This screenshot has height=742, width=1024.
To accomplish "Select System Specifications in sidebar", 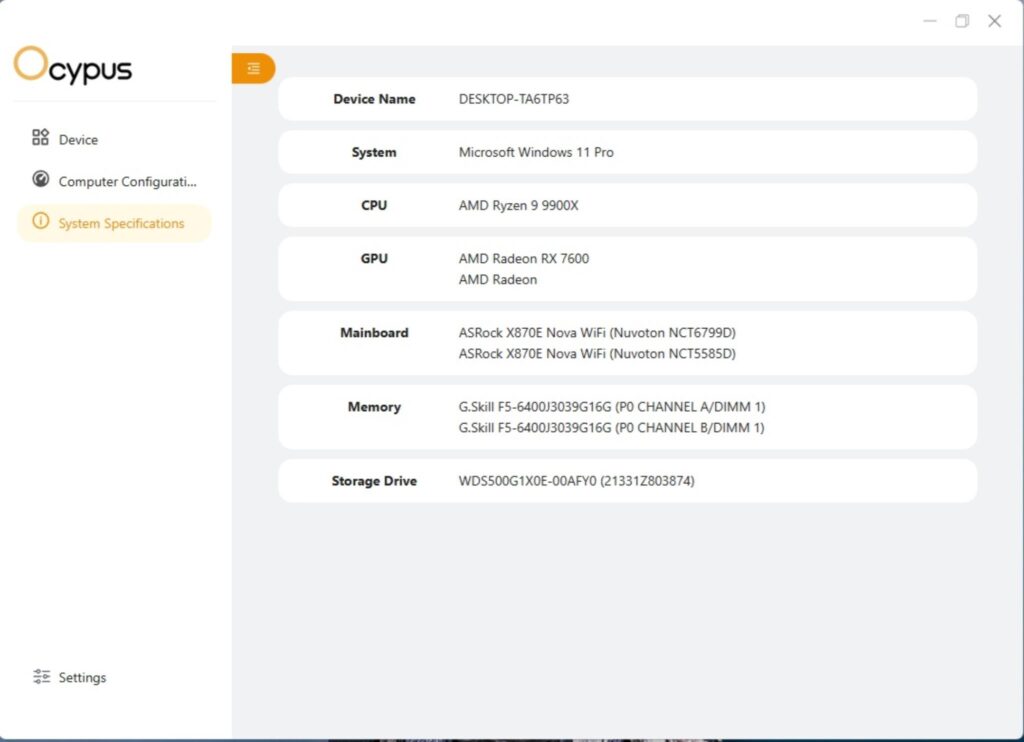I will click(x=114, y=223).
